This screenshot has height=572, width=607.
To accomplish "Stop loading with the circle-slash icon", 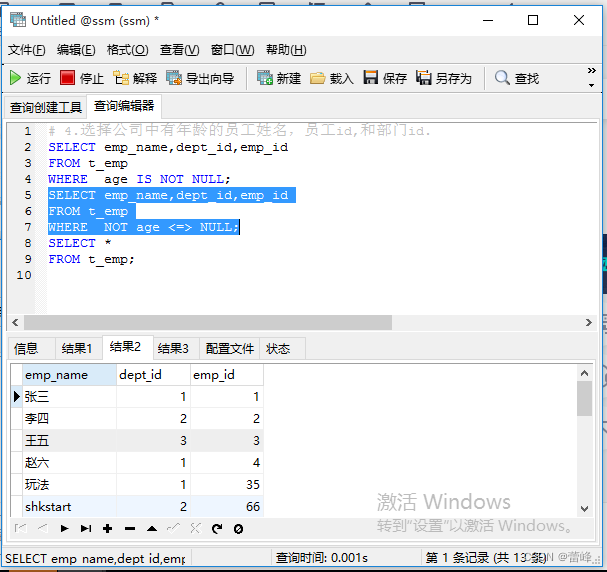I will 238,529.
